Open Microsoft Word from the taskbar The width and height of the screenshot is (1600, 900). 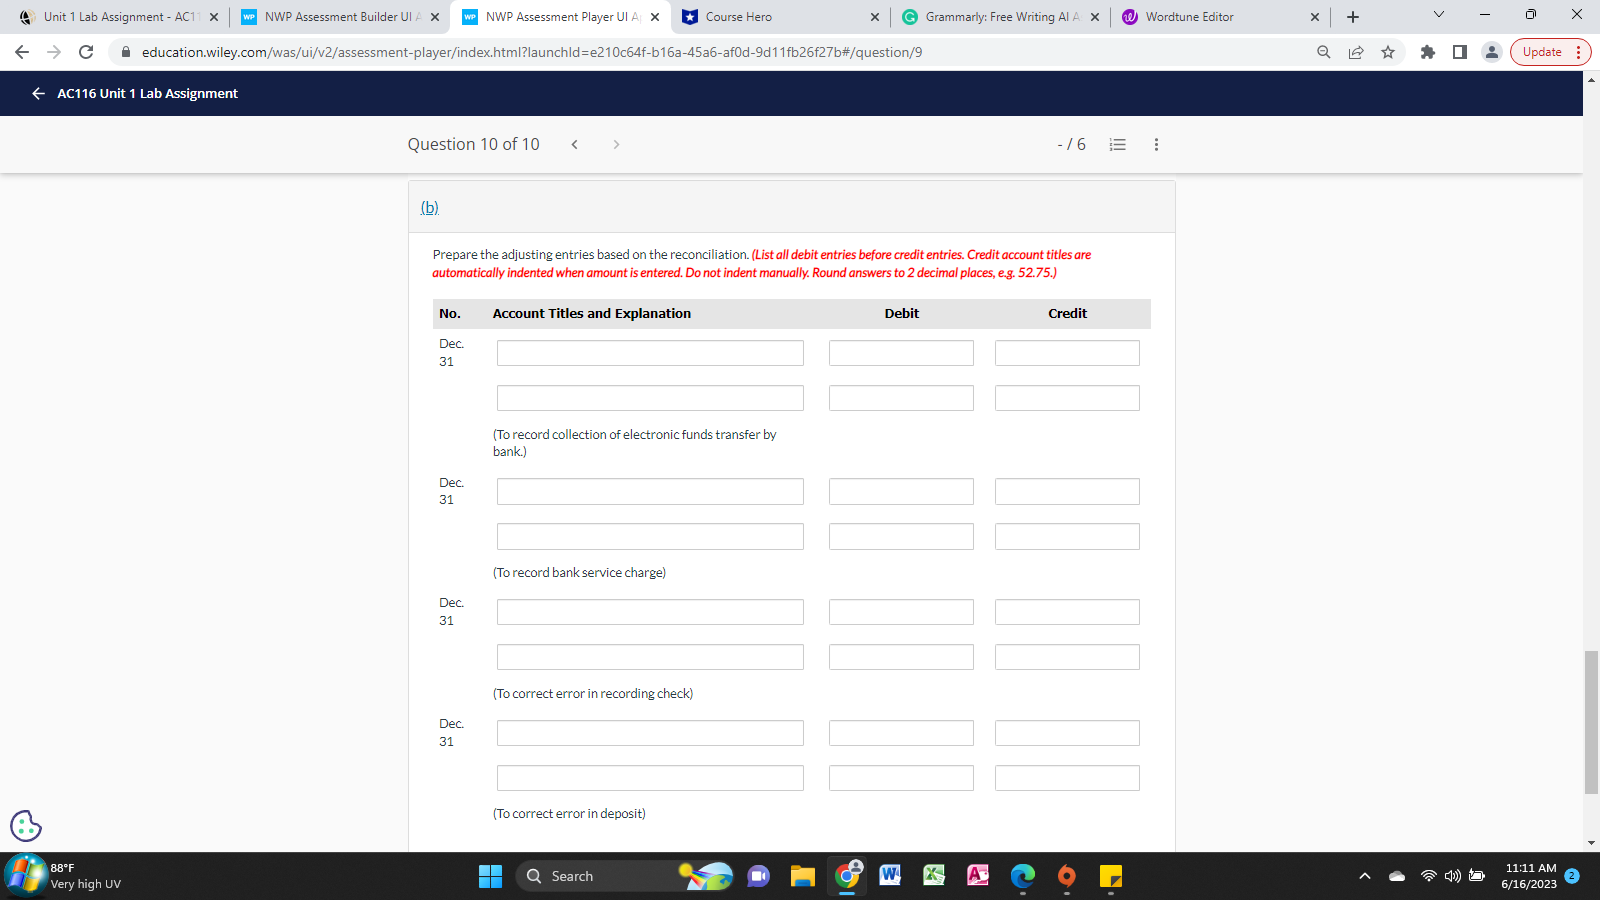pos(890,876)
